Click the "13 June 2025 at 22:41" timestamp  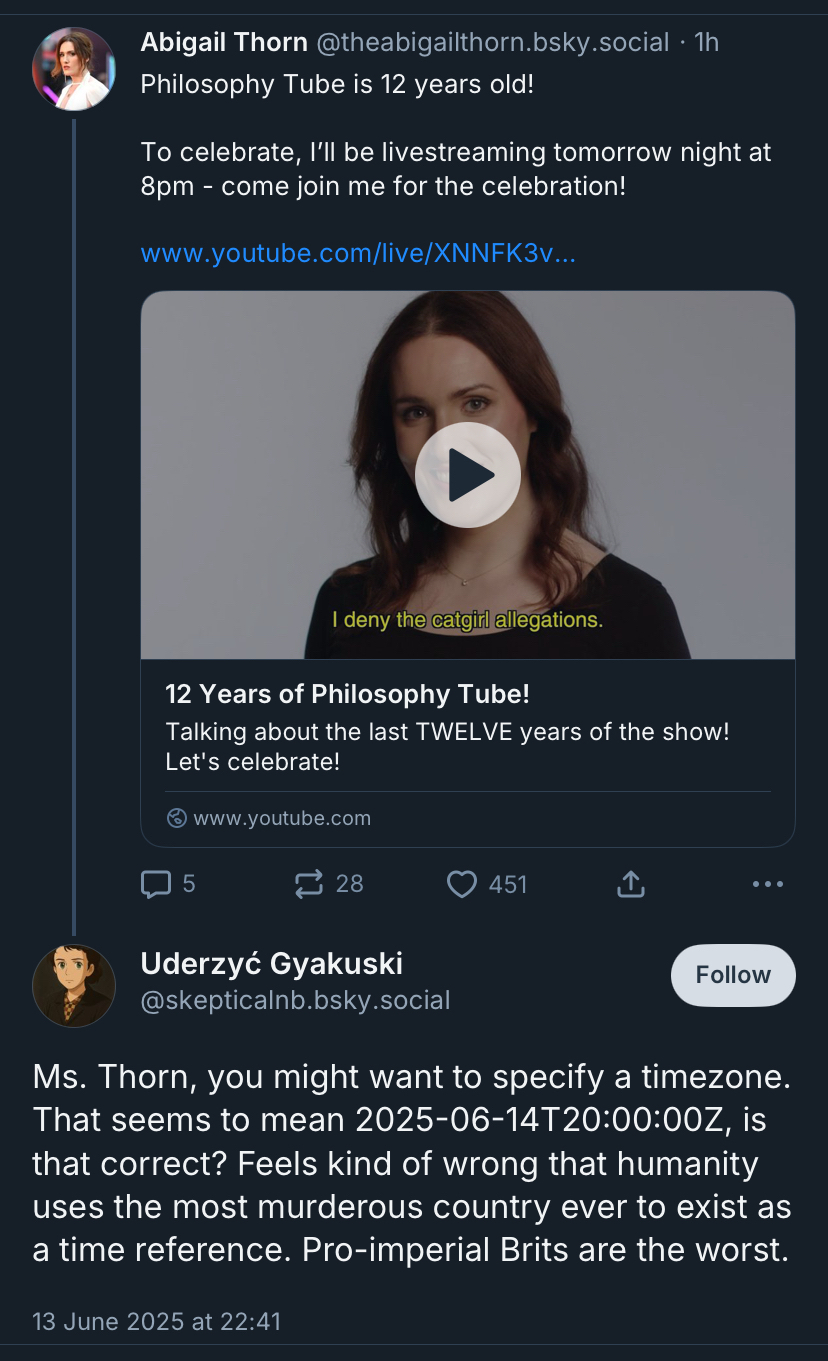click(x=157, y=1321)
